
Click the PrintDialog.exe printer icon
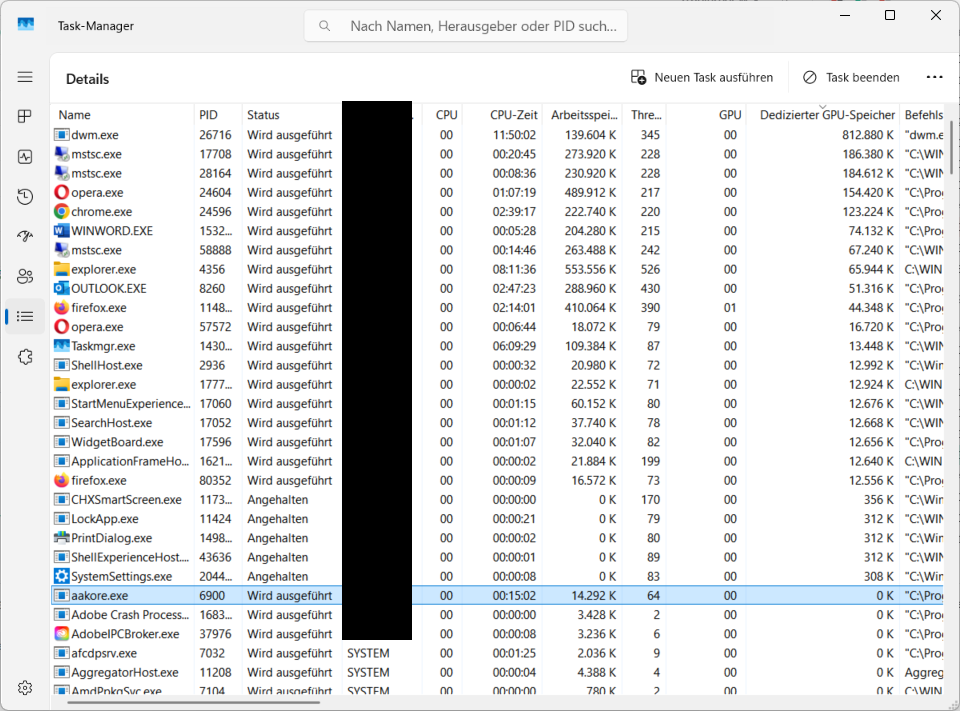click(x=61, y=538)
